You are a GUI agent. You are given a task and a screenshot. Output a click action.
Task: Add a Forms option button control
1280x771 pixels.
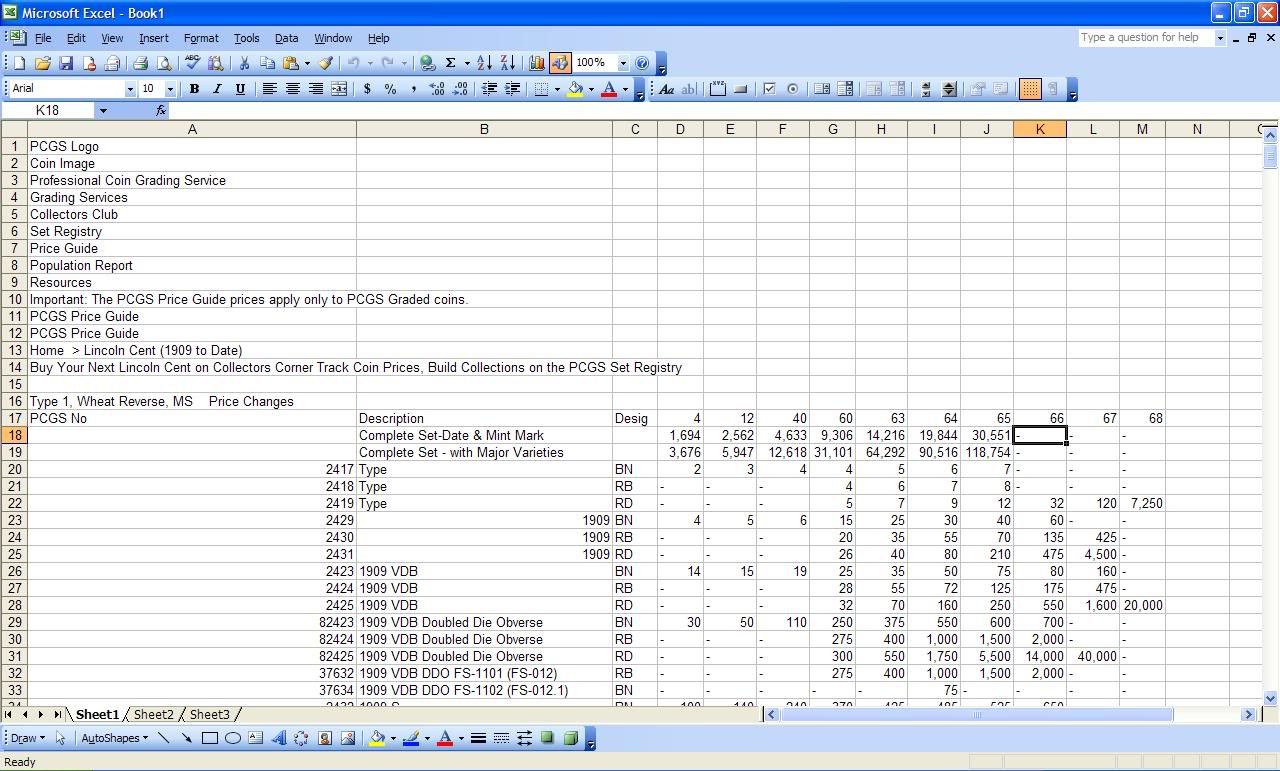[x=793, y=89]
